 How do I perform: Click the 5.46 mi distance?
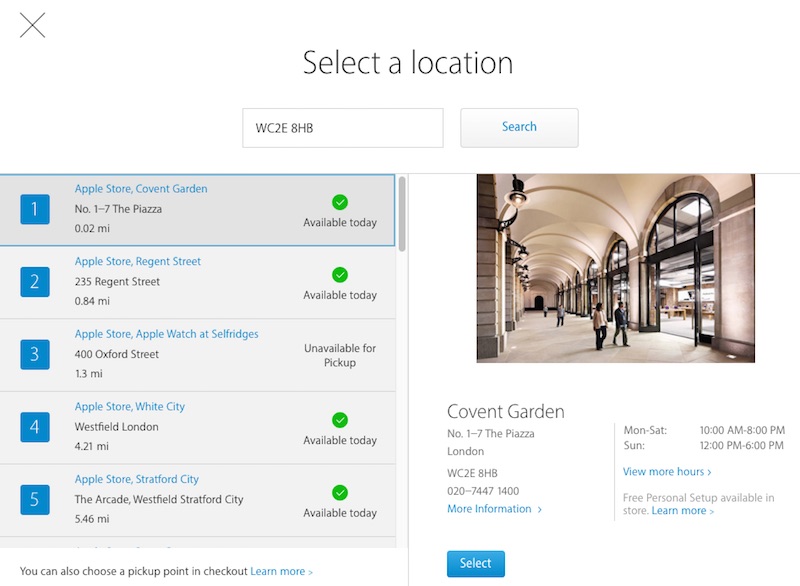(92, 519)
